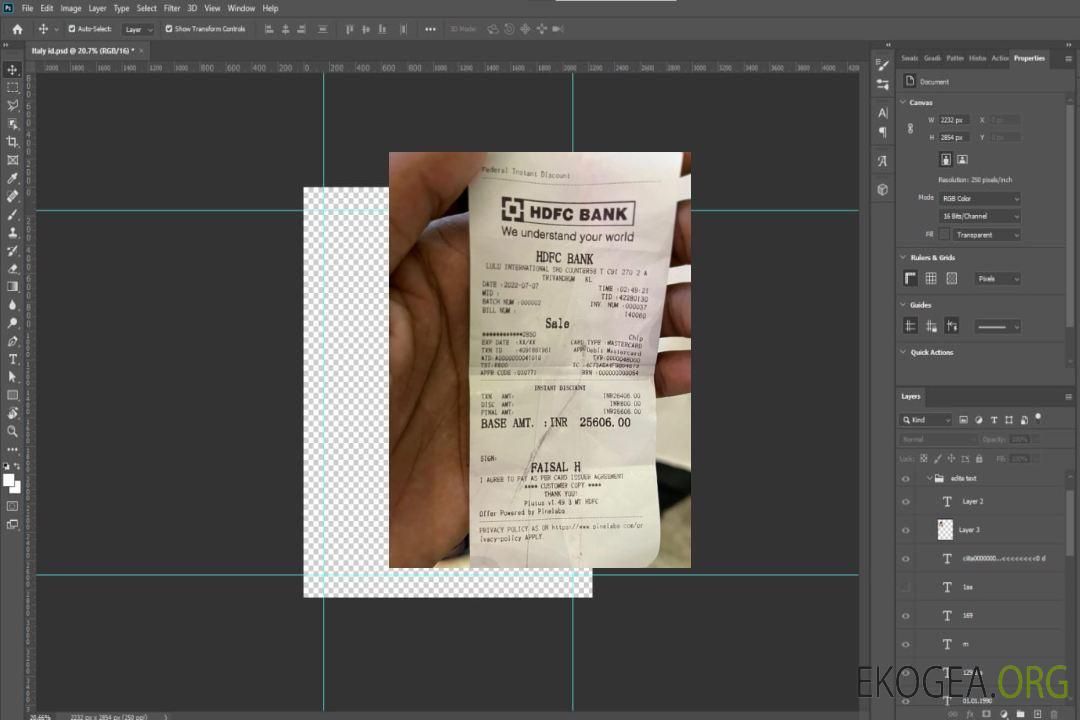The height and width of the screenshot is (720, 1080).
Task: Hide Layer 3 via its eye icon
Action: tap(906, 531)
